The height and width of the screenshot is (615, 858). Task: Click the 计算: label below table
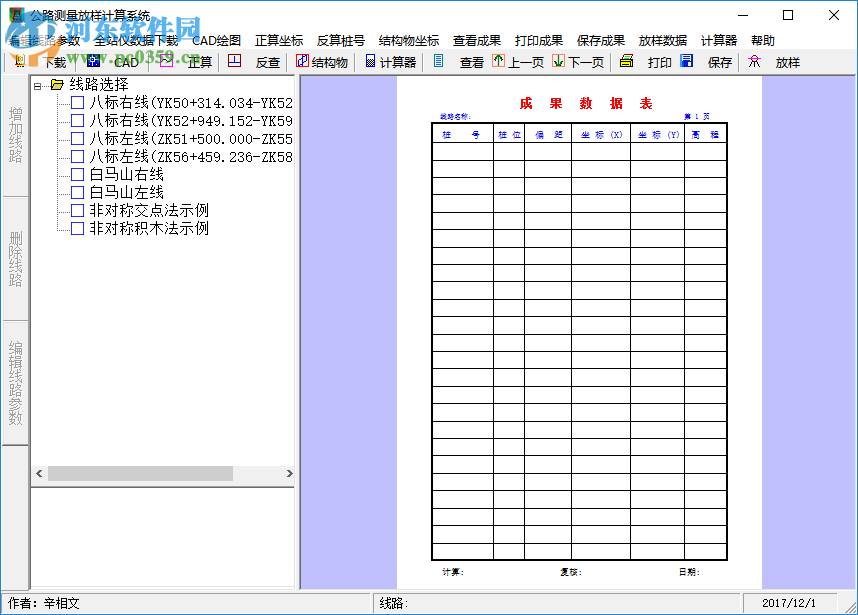(x=453, y=572)
